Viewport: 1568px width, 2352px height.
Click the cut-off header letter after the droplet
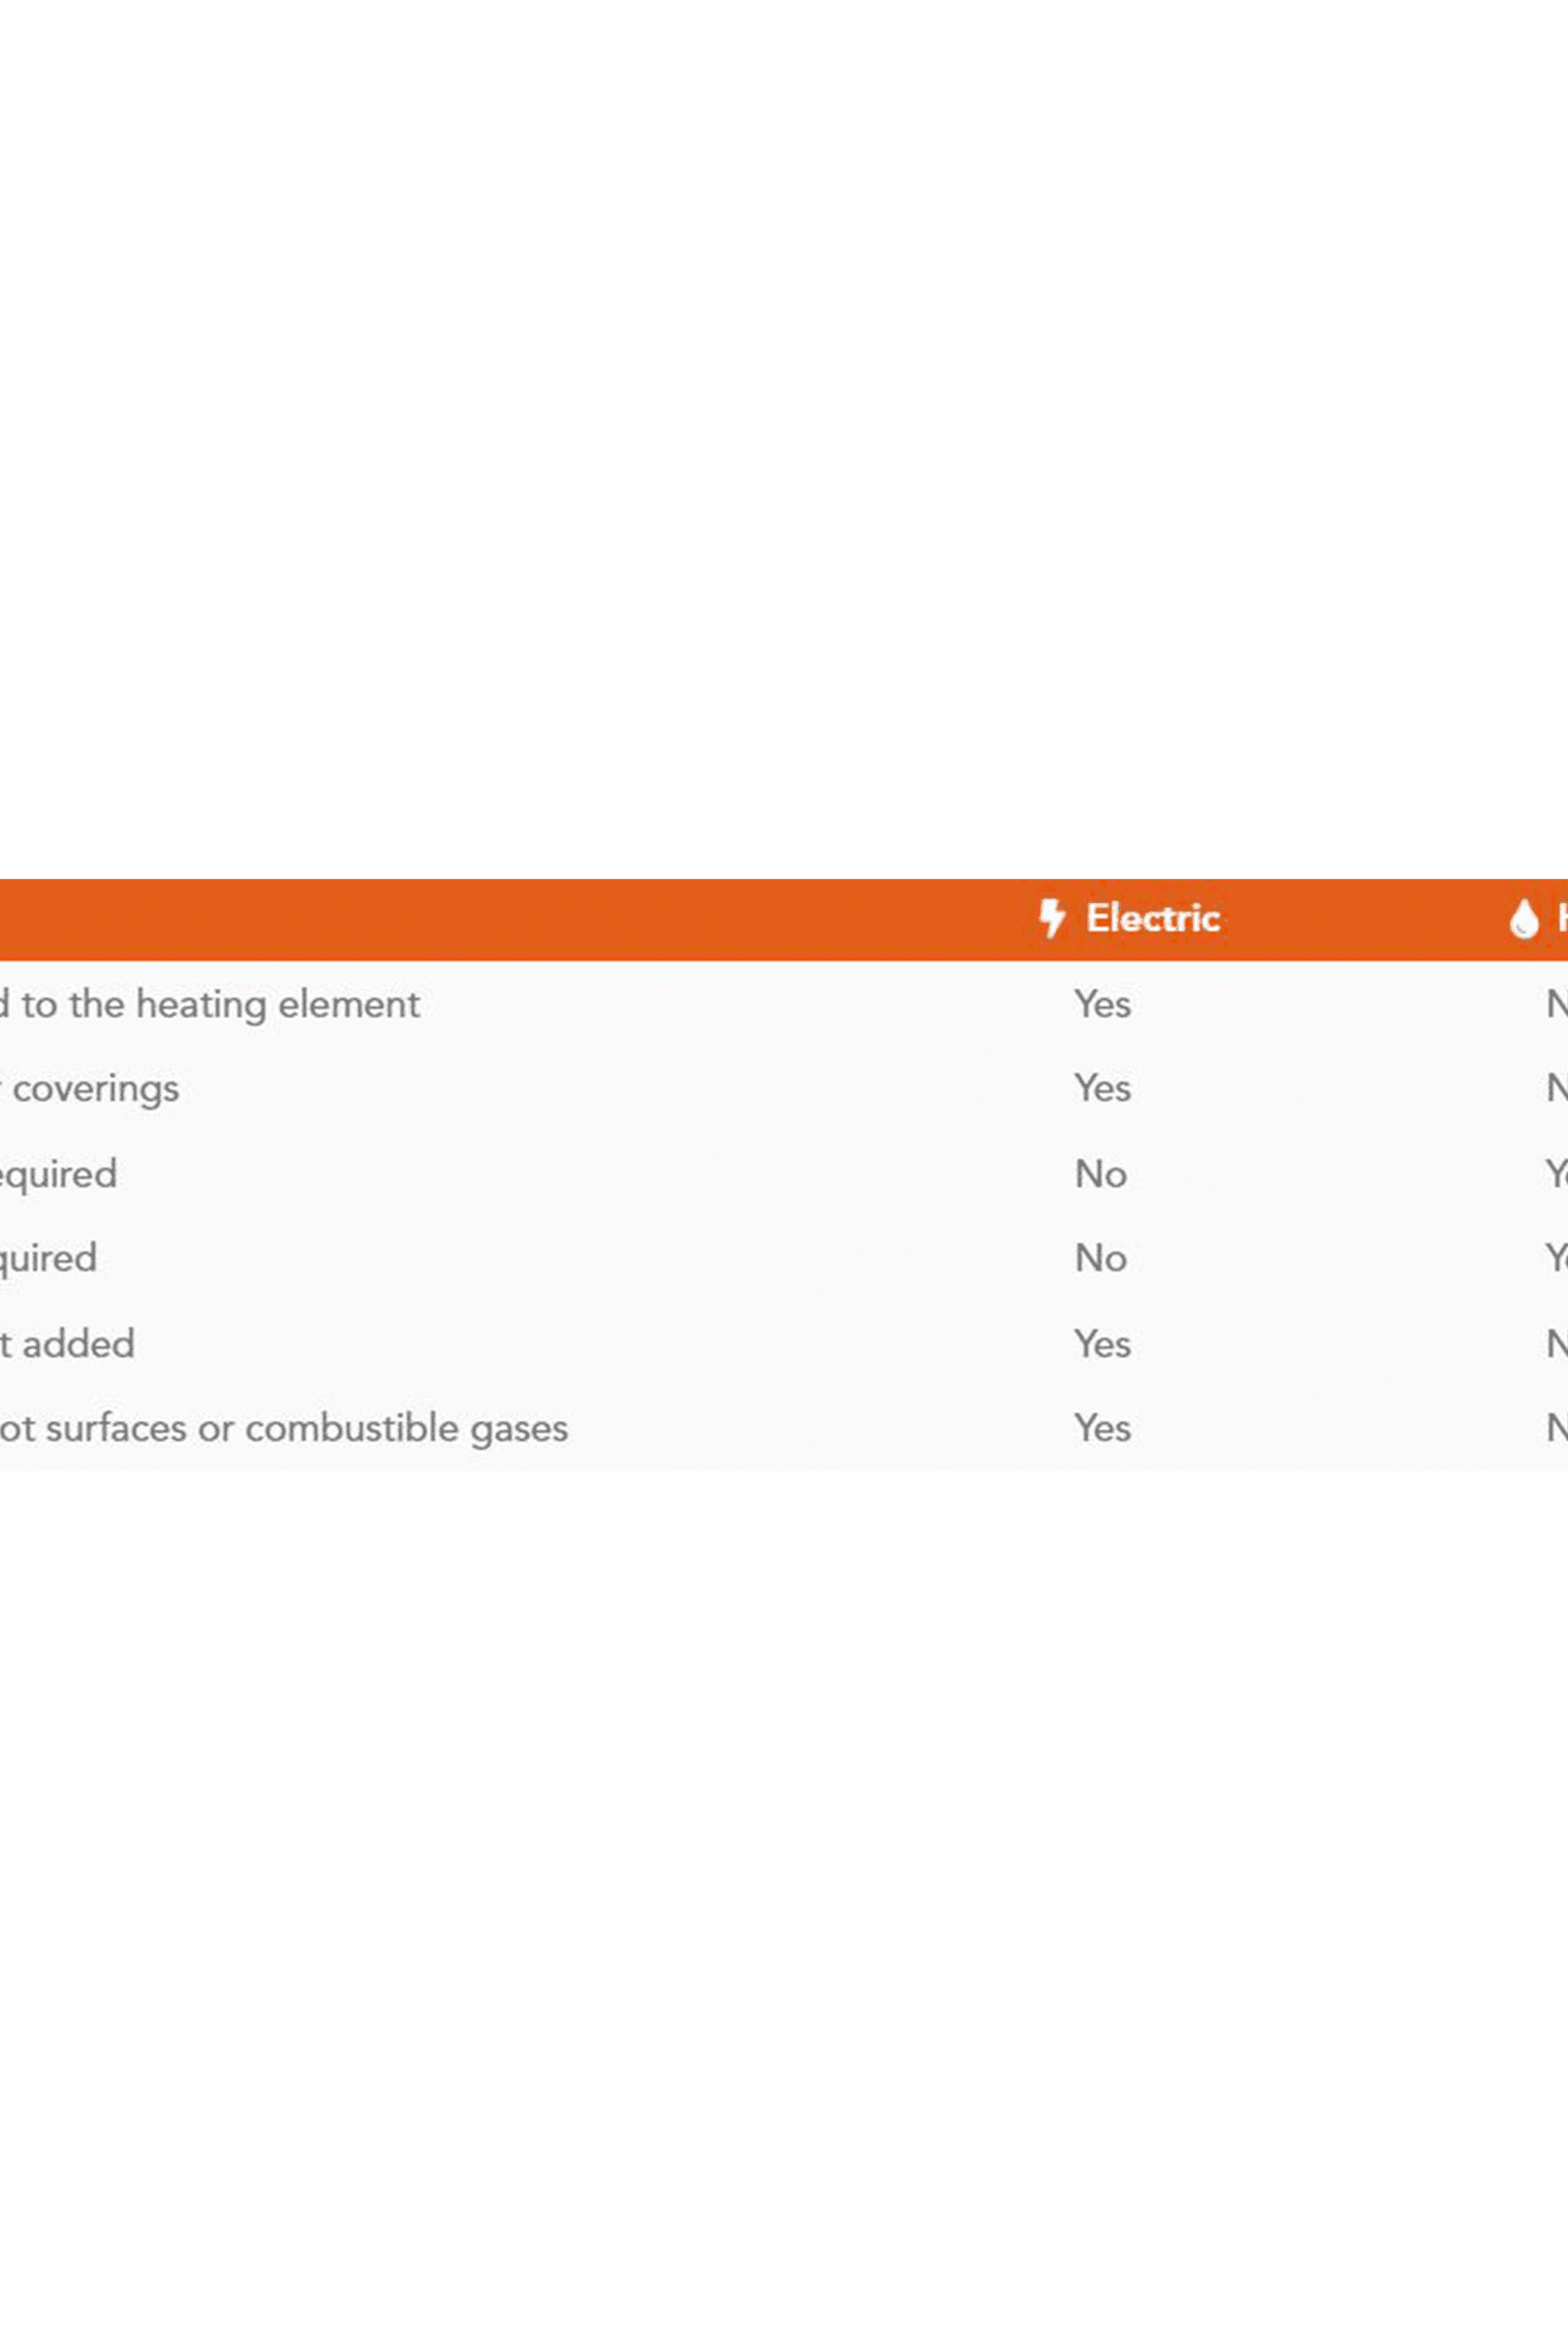pos(1561,918)
